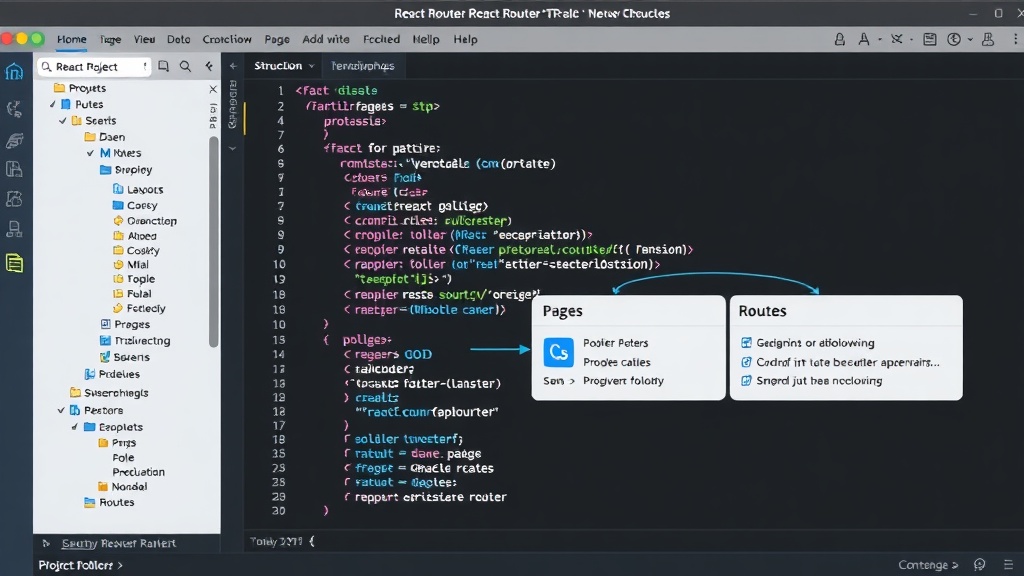1024x576 pixels.
Task: Click the blue Cs icon in Pages card
Action: (x=558, y=353)
